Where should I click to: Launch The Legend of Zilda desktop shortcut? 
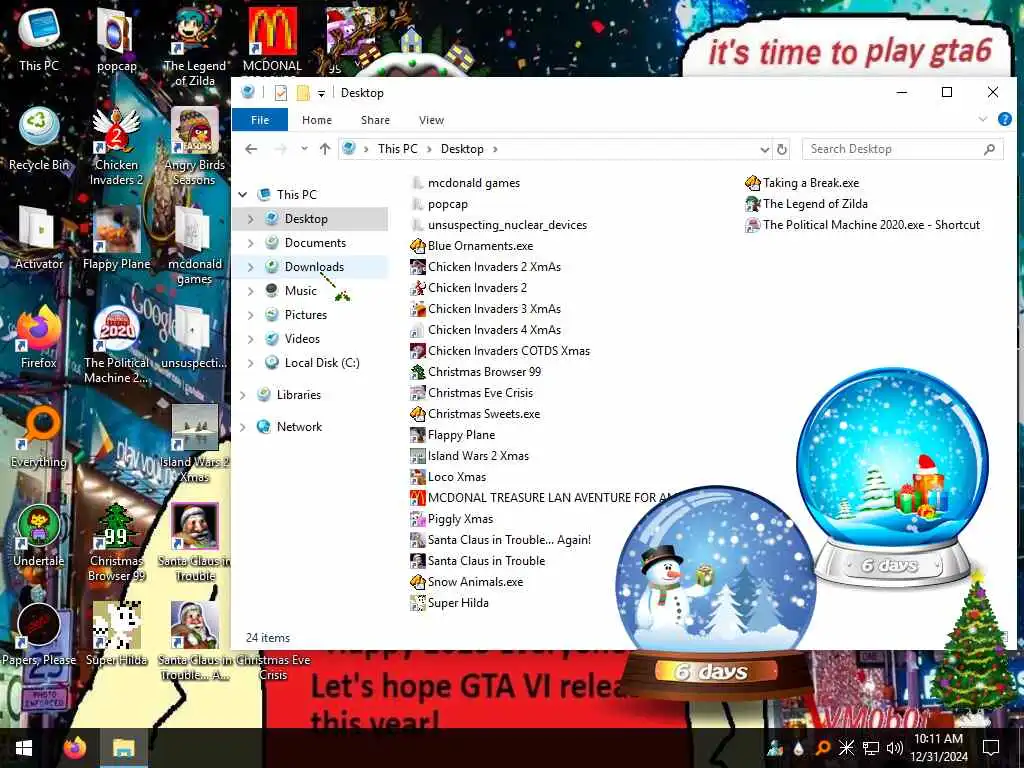pos(194,46)
